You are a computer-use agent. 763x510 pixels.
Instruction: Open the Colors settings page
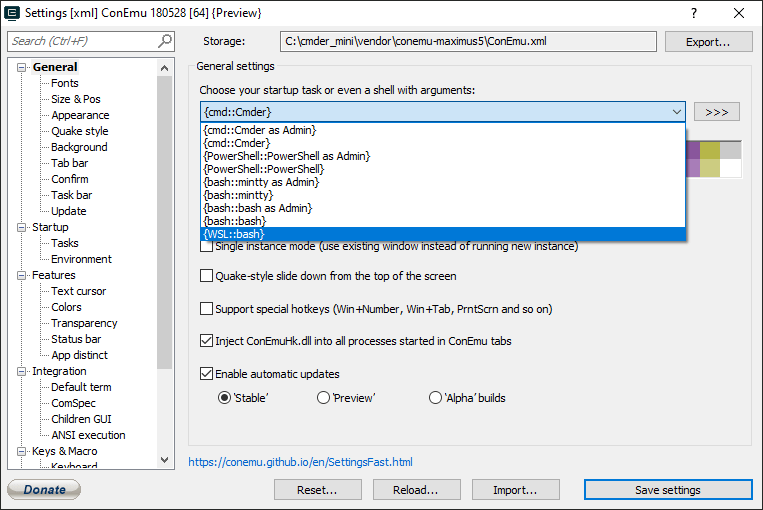click(x=66, y=307)
